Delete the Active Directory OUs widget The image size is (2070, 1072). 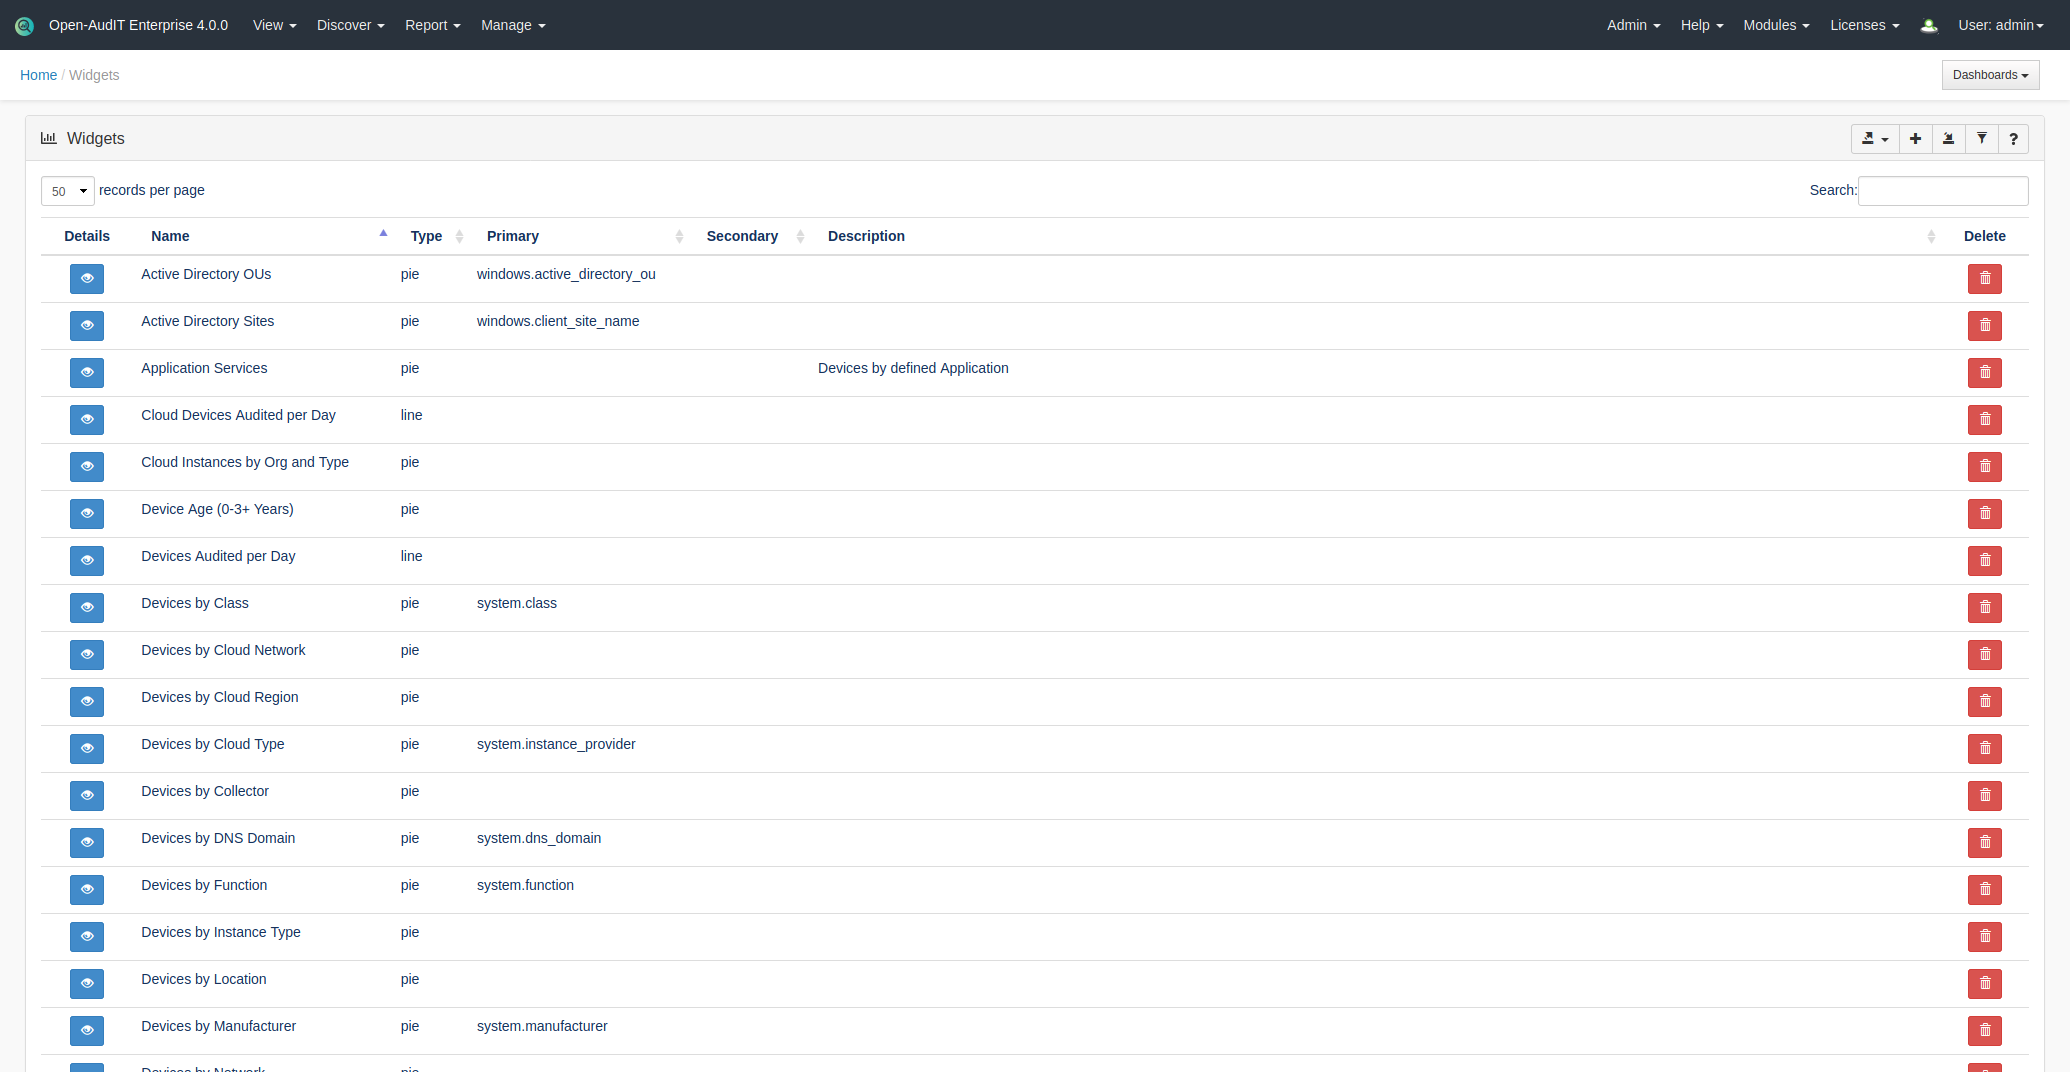[1984, 278]
